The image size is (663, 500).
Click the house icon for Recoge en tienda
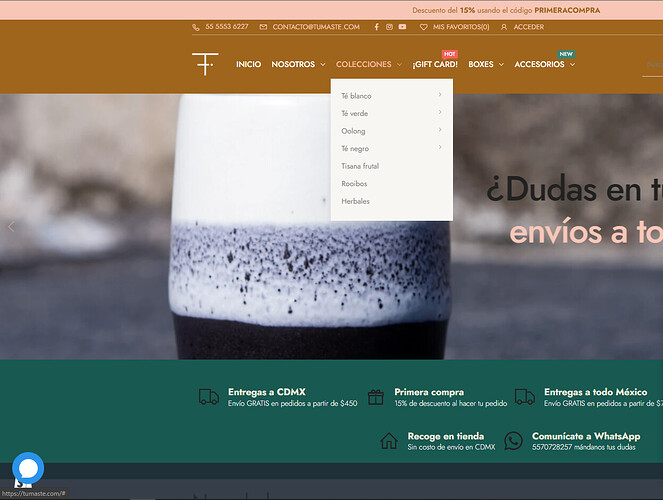click(389, 441)
